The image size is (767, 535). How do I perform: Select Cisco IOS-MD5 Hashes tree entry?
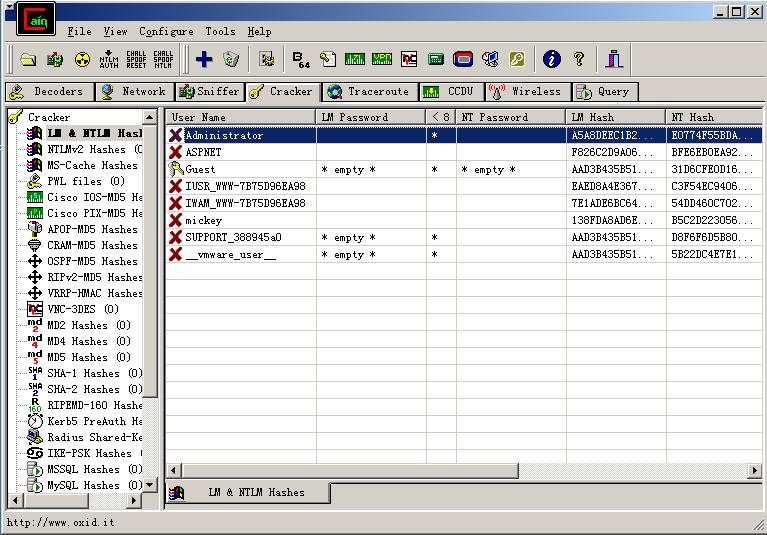[86, 197]
